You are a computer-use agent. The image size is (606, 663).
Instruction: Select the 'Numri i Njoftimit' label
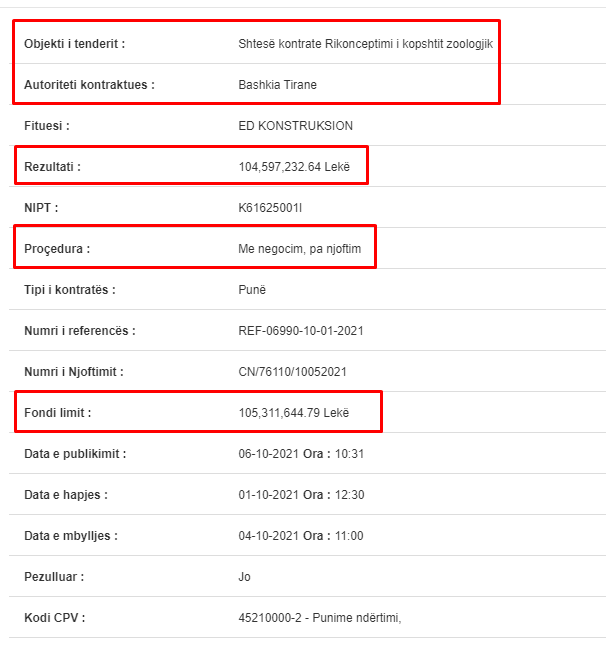tap(74, 372)
